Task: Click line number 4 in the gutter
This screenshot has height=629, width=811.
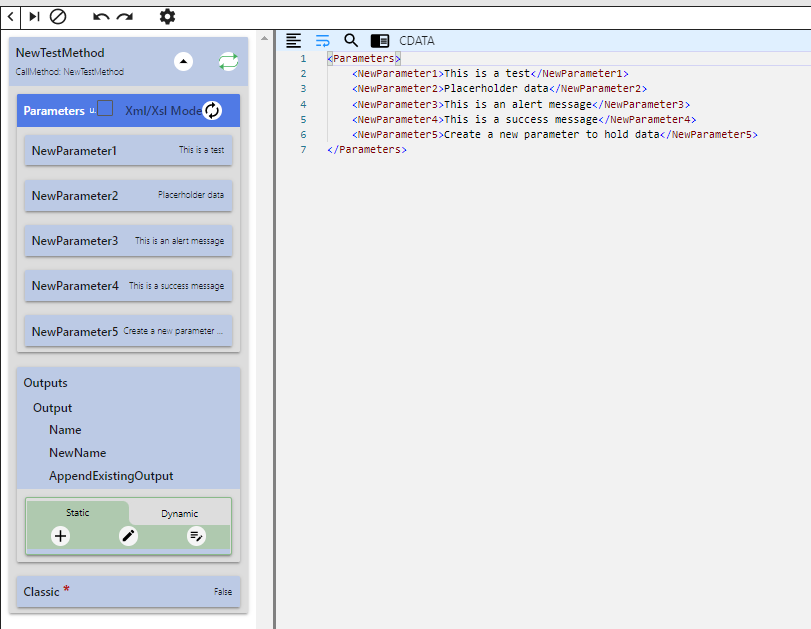Action: (x=303, y=104)
